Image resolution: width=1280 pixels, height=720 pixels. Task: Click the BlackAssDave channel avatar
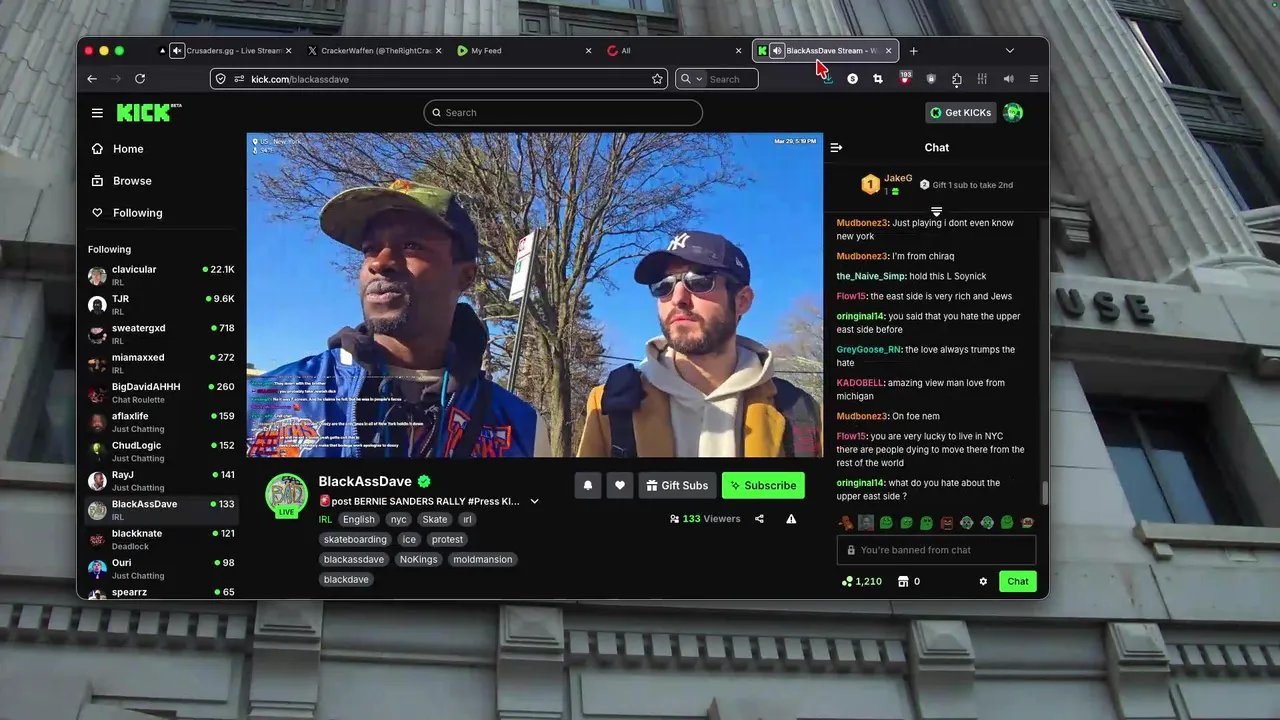(x=287, y=496)
